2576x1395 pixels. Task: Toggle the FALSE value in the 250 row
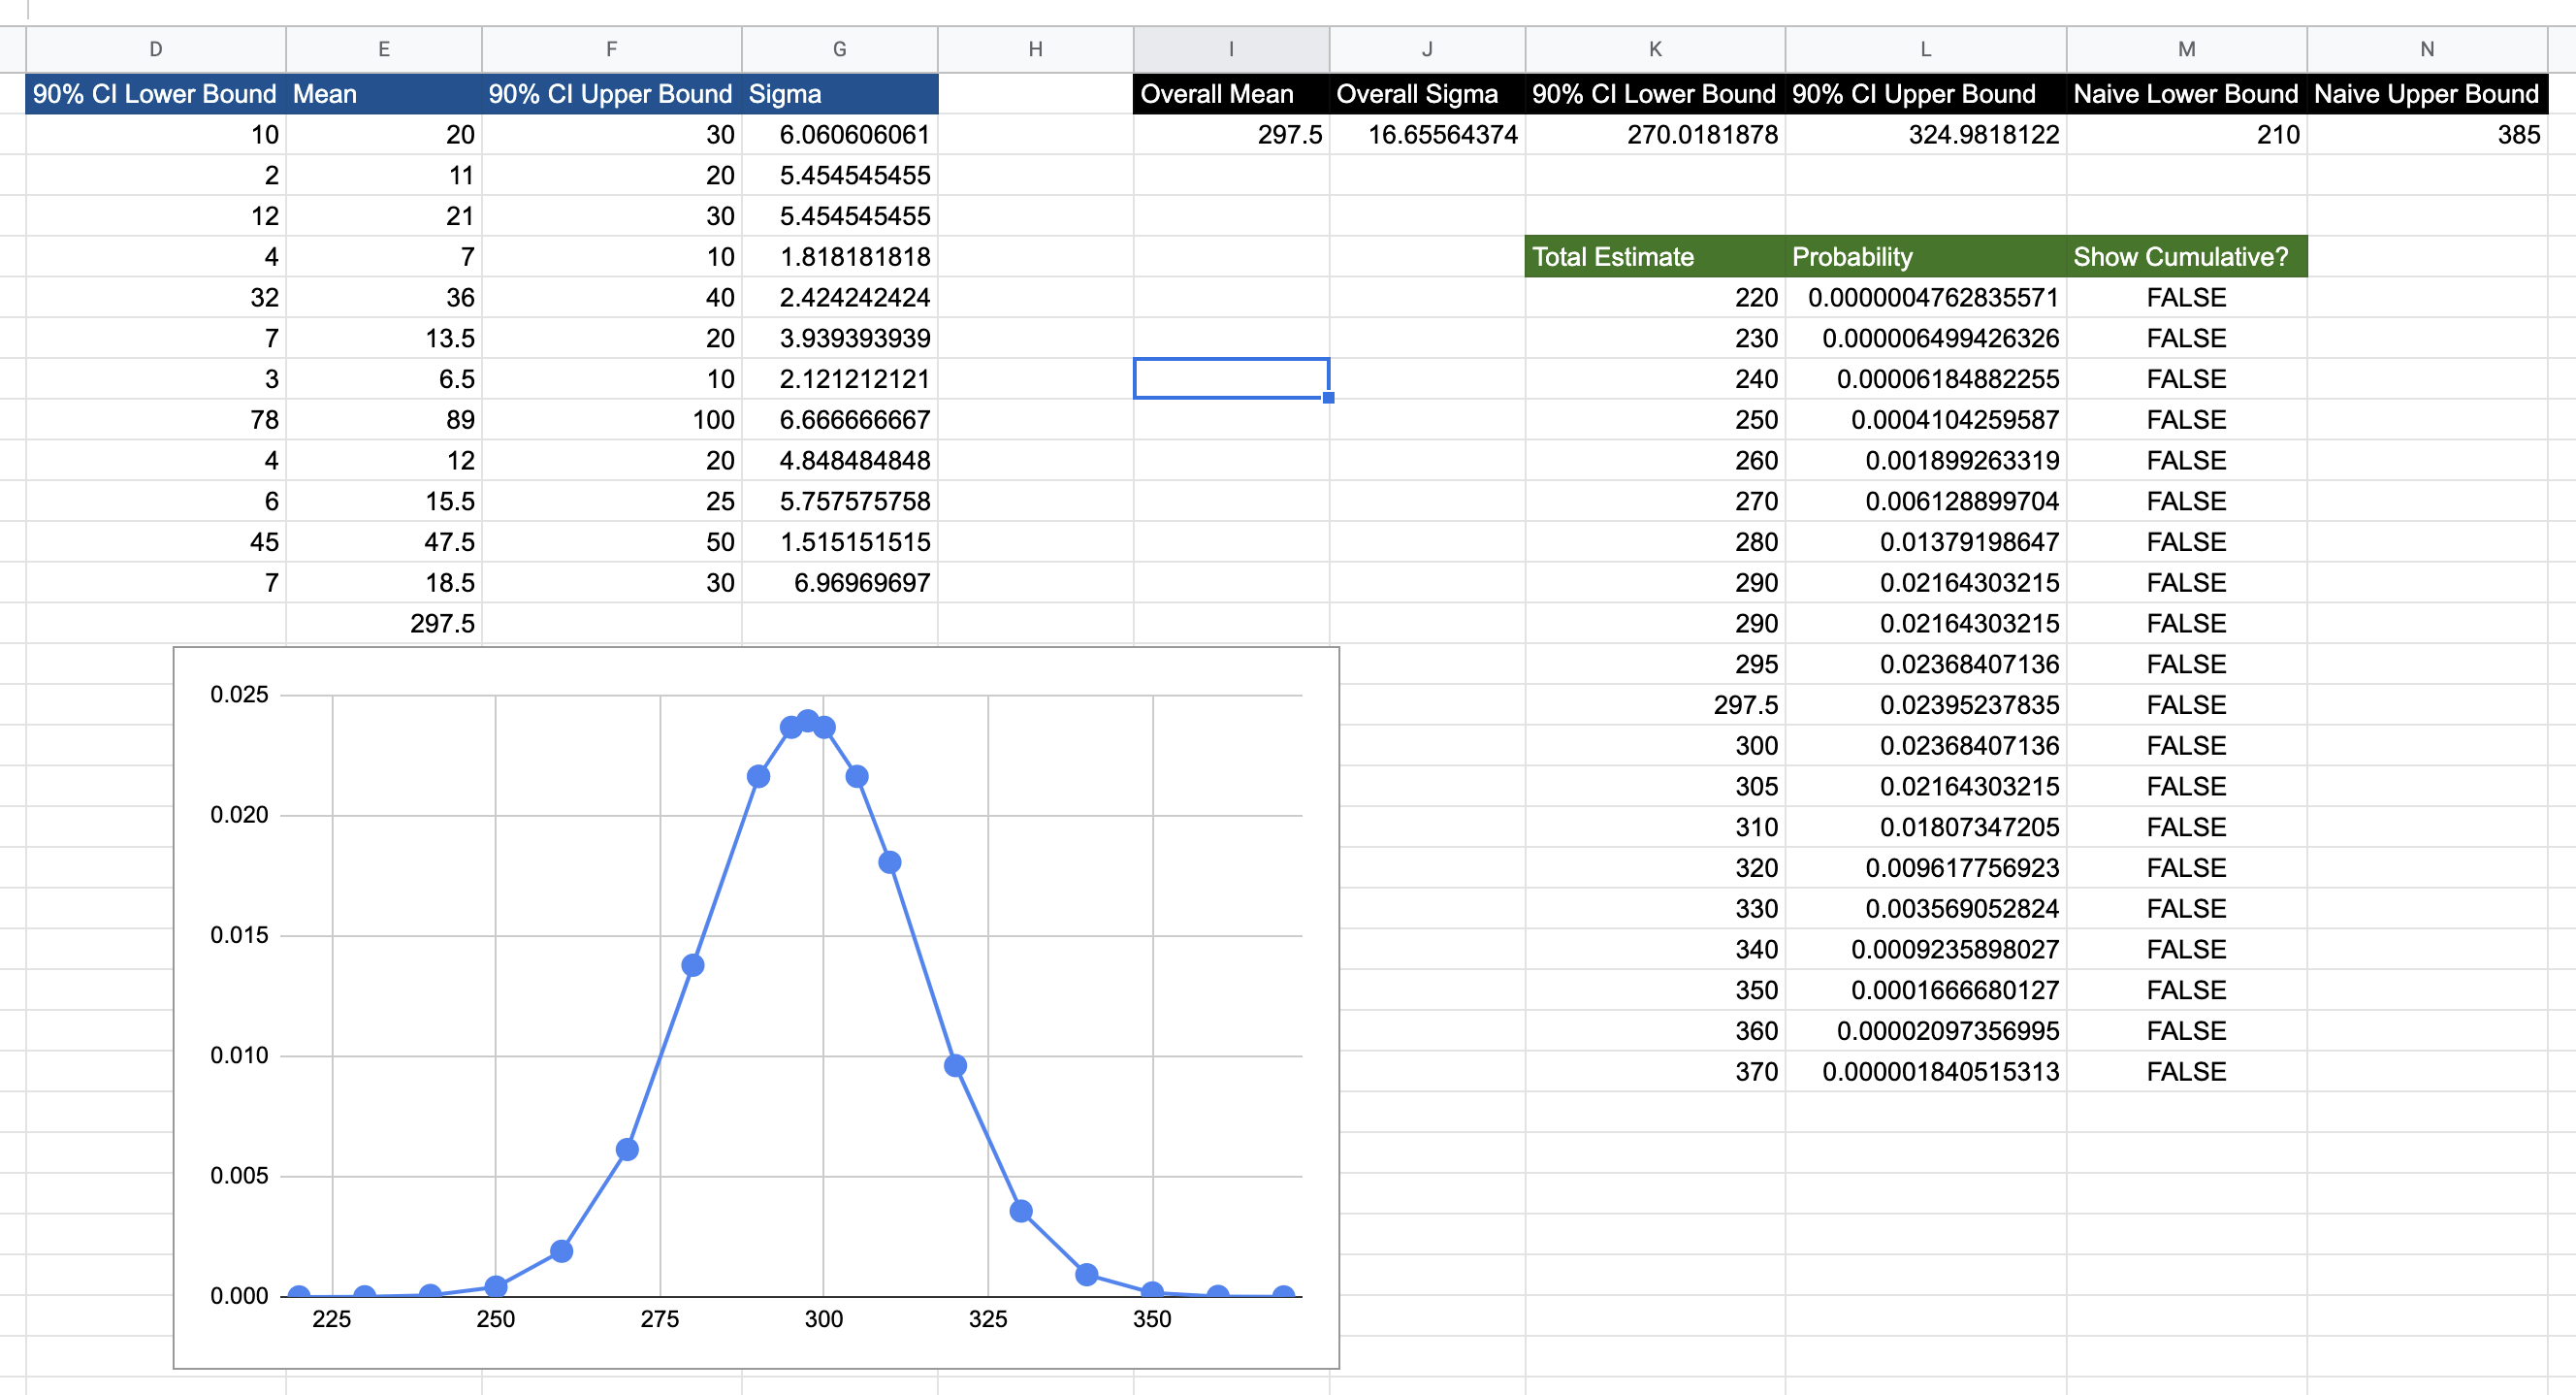tap(2187, 420)
